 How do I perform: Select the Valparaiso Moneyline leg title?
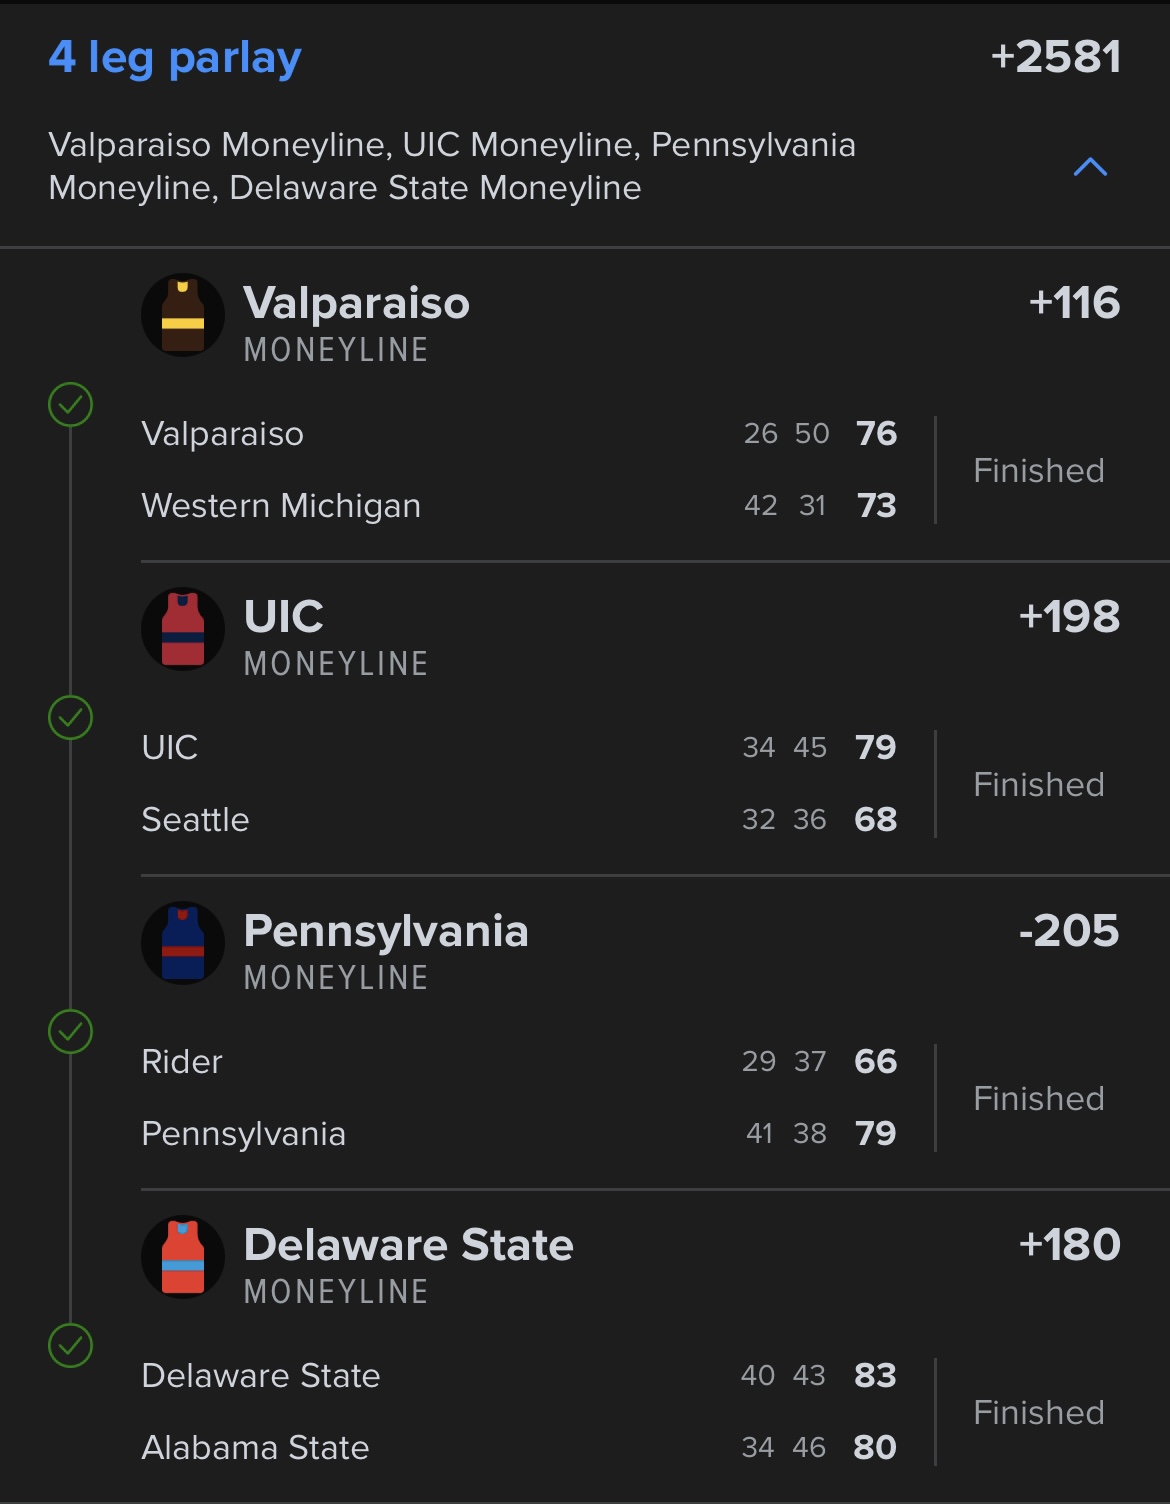pyautogui.click(x=356, y=304)
